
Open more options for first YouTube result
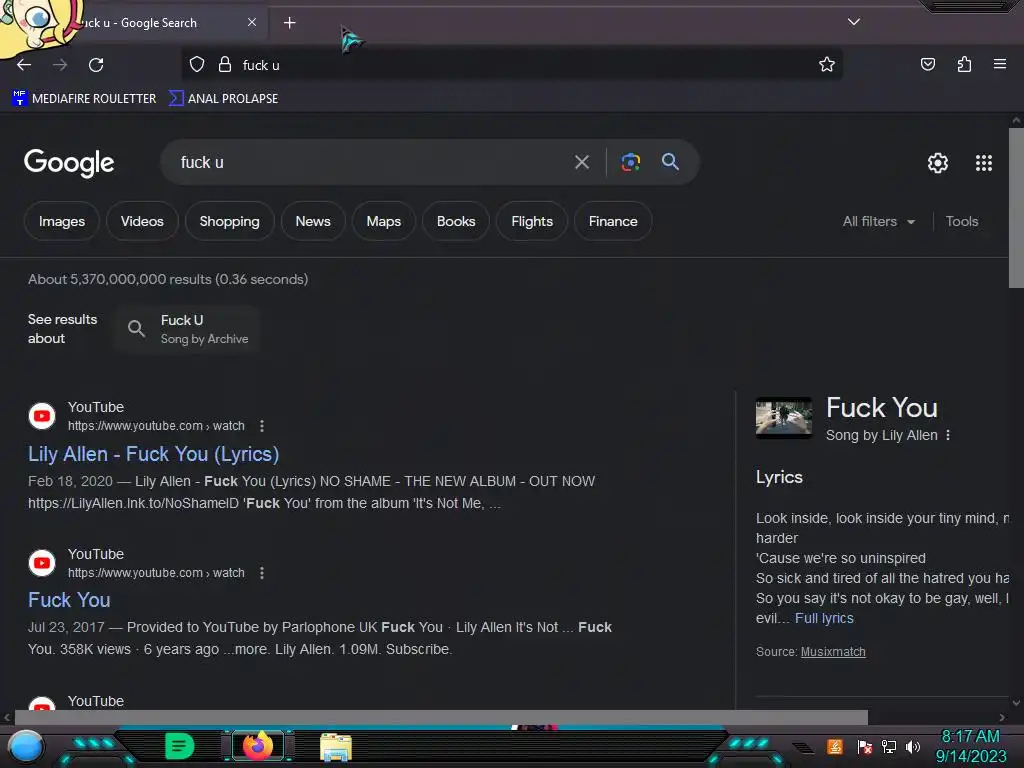pos(262,426)
